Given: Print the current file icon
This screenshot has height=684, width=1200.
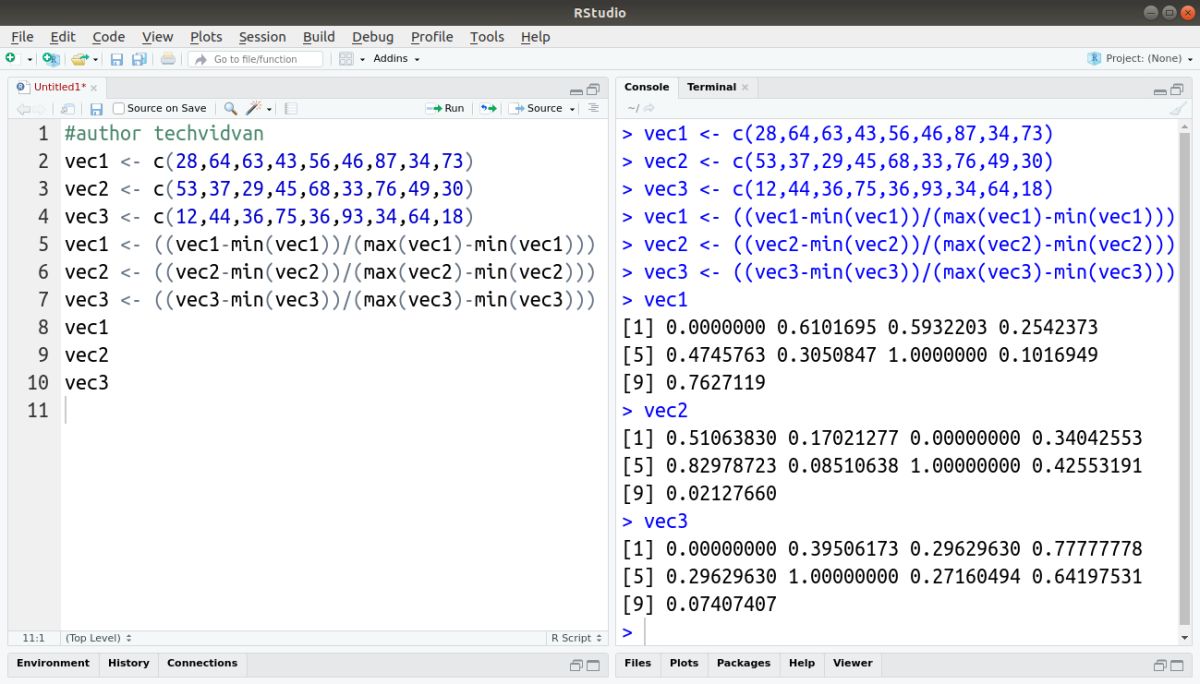Looking at the screenshot, I should pyautogui.click(x=168, y=58).
